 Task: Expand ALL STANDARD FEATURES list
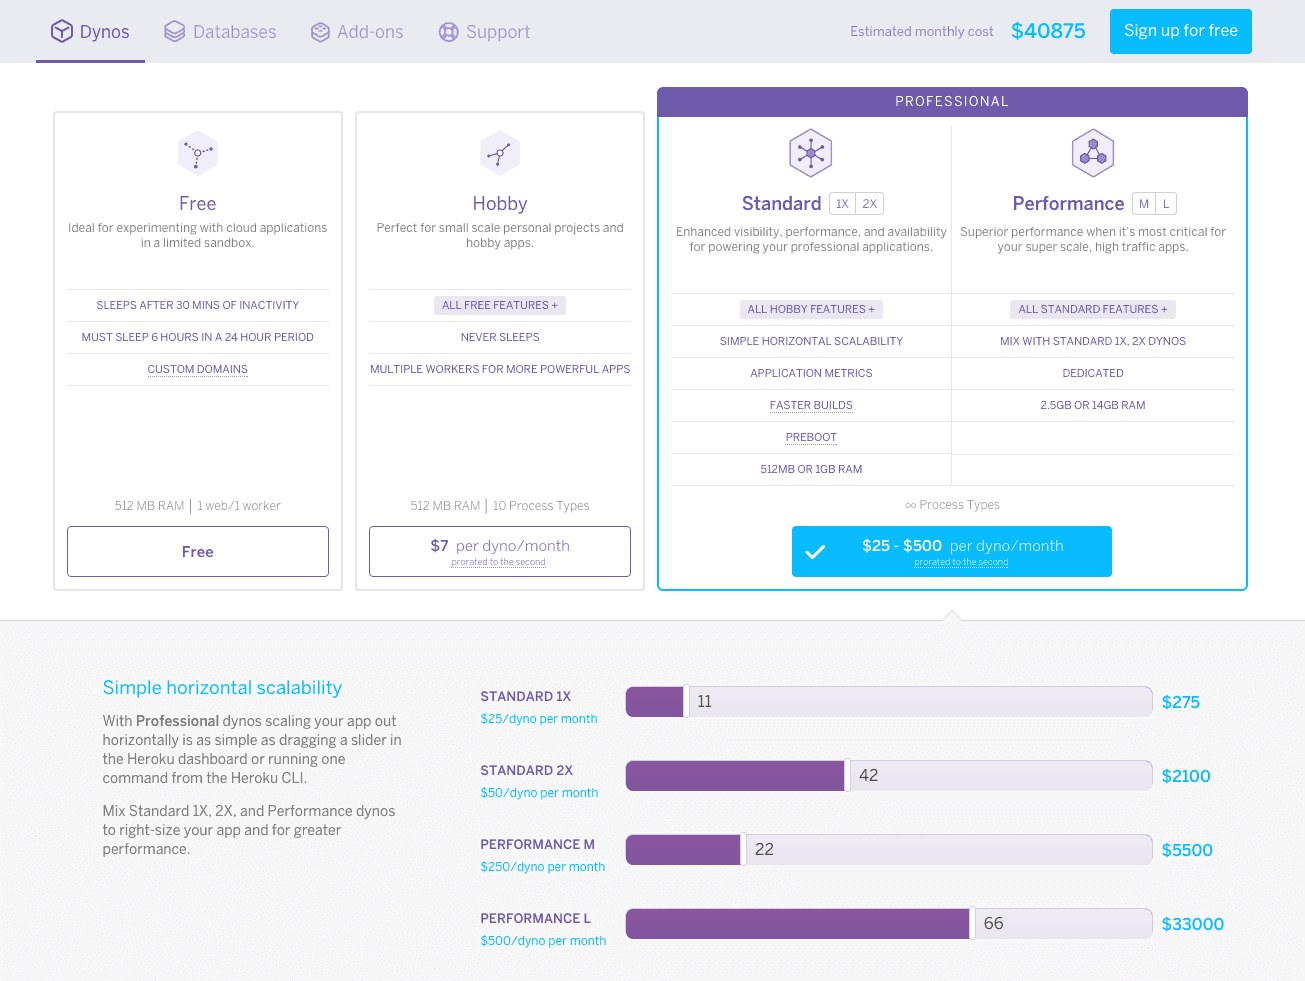click(x=1092, y=309)
